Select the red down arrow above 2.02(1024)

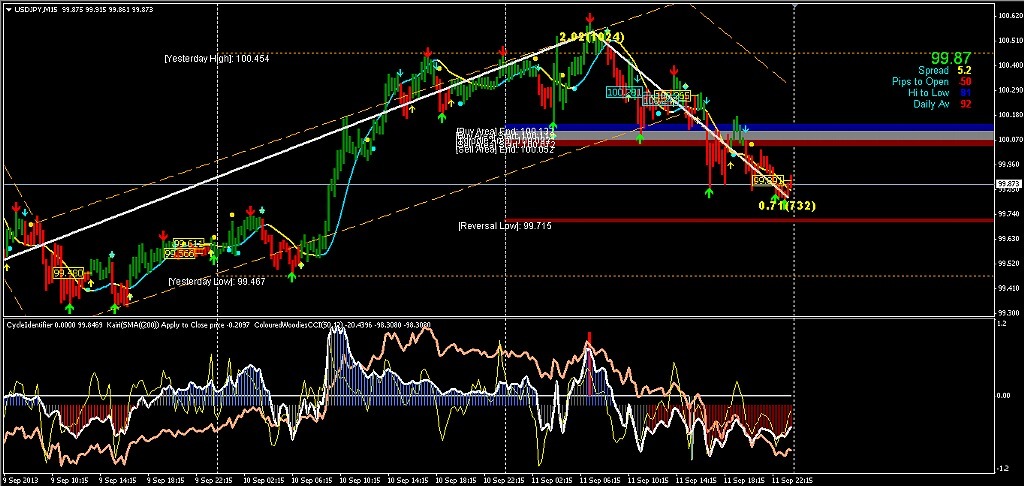click(590, 18)
